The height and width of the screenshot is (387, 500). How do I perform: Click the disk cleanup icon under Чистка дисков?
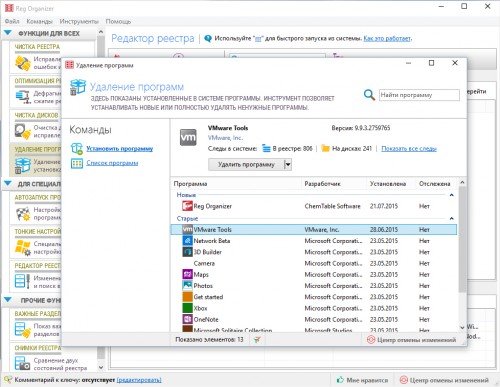point(23,131)
